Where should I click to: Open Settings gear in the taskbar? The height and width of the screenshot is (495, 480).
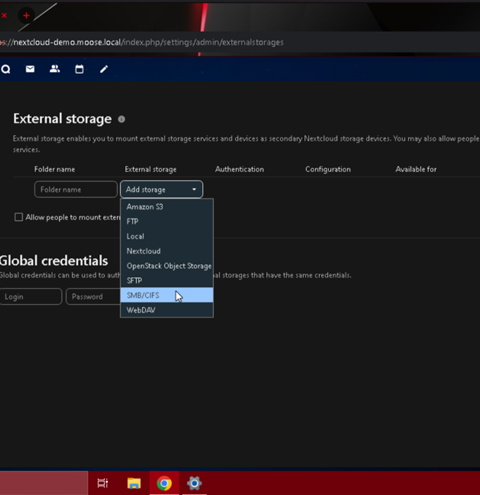194,483
